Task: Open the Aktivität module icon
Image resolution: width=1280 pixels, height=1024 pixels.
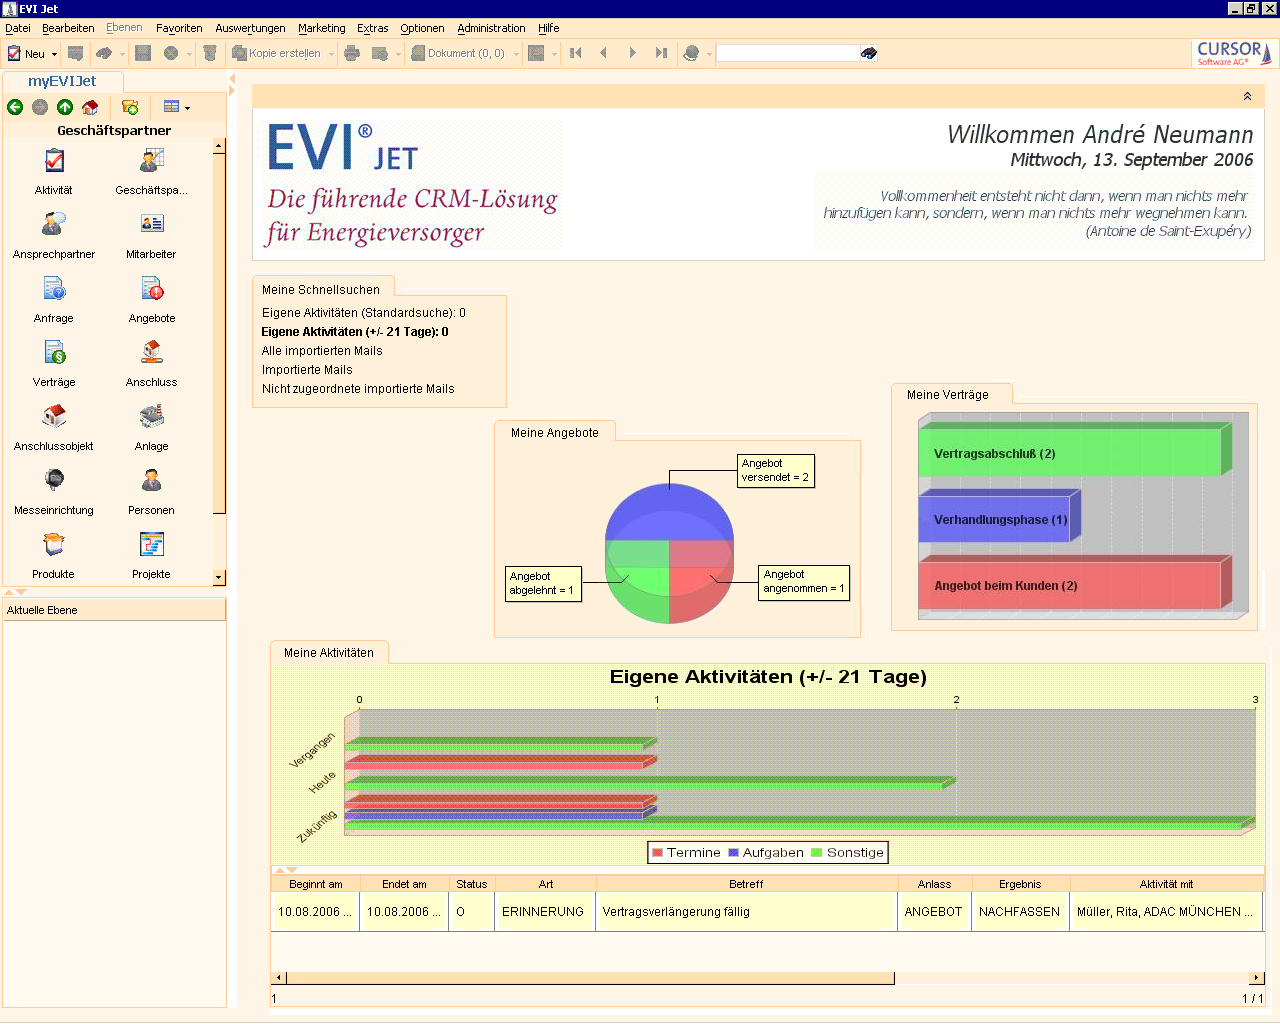Action: click(54, 161)
